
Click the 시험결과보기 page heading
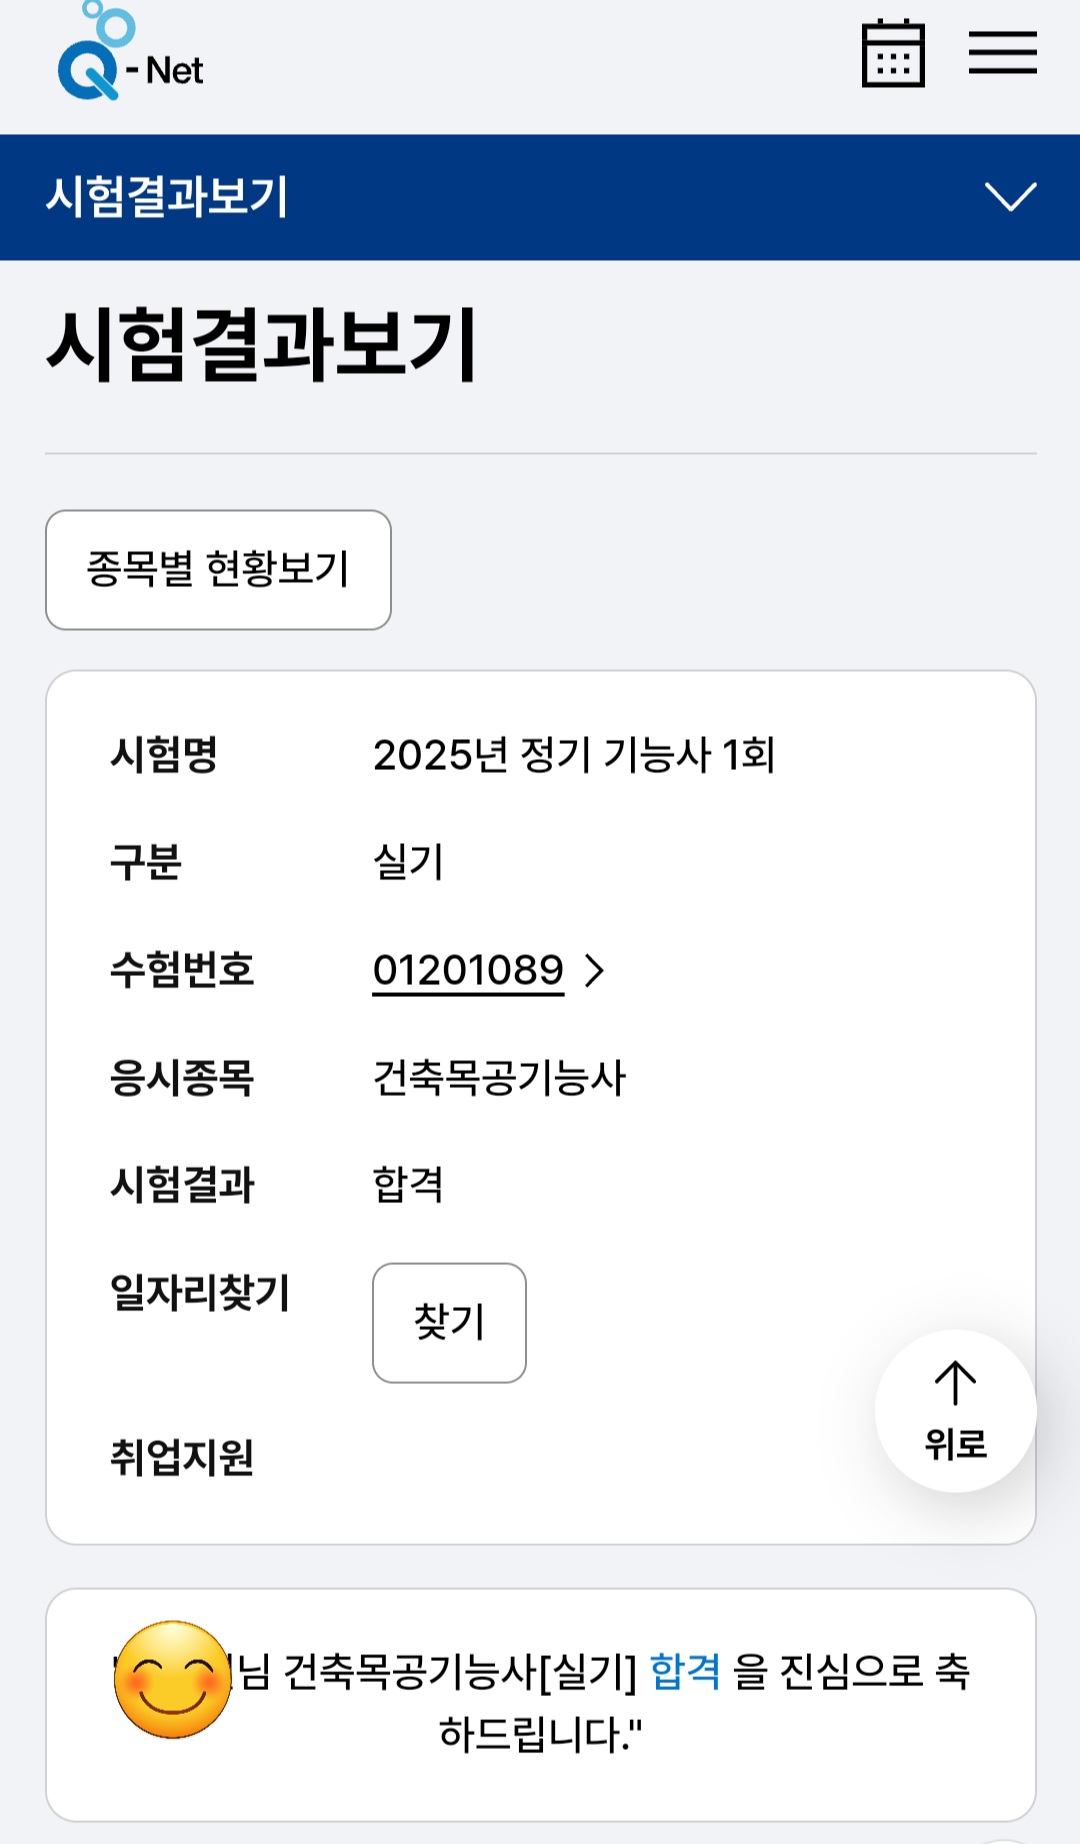(x=262, y=345)
